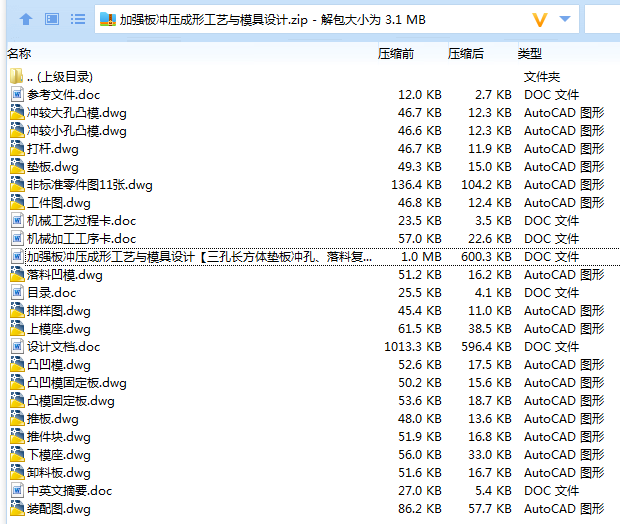The height and width of the screenshot is (524, 620).
Task: Select 目录.doc file icon
Action: (x=17, y=292)
